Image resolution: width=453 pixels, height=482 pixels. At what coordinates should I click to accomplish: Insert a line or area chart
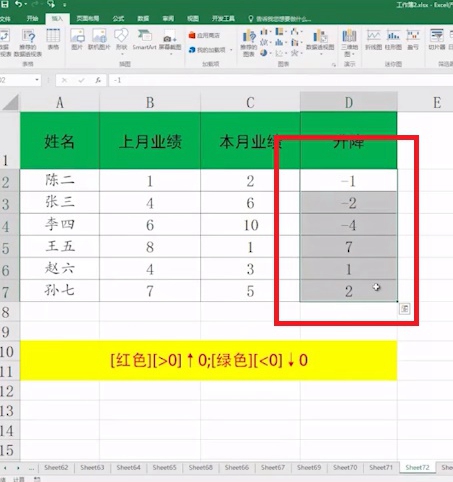(265, 42)
